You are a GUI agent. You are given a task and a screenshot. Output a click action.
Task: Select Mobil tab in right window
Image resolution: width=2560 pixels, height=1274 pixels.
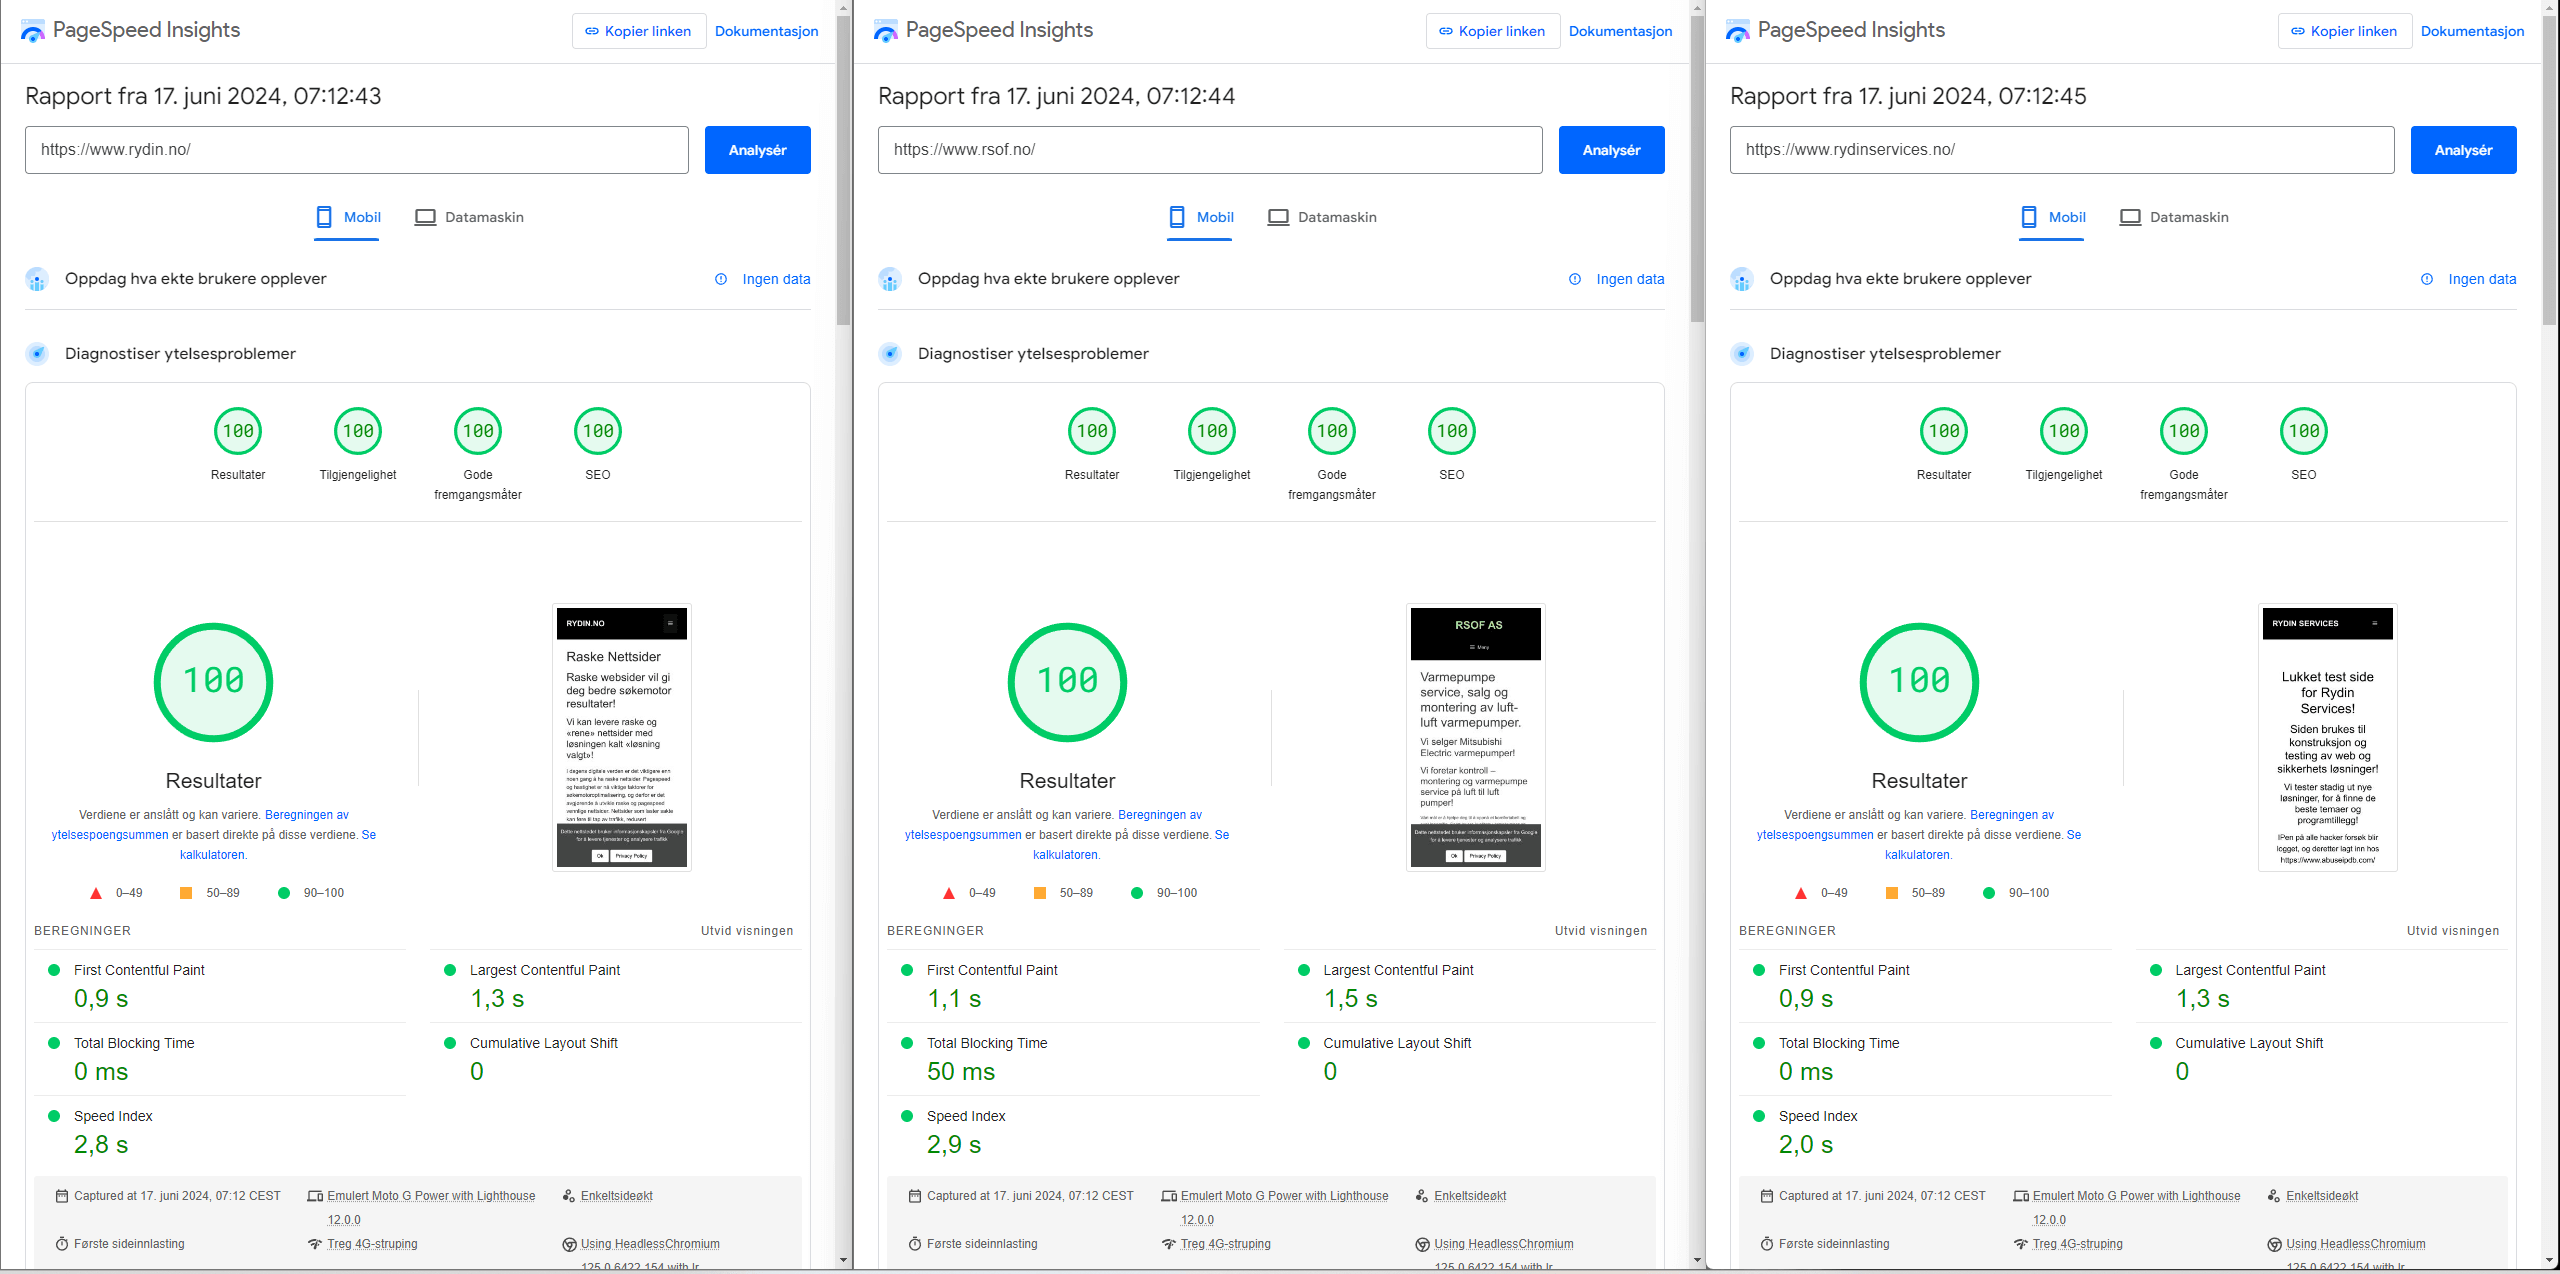2052,217
